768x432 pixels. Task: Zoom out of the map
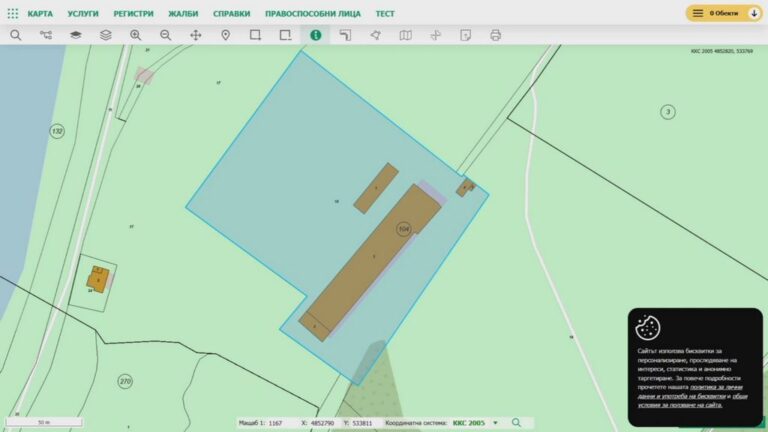point(166,35)
